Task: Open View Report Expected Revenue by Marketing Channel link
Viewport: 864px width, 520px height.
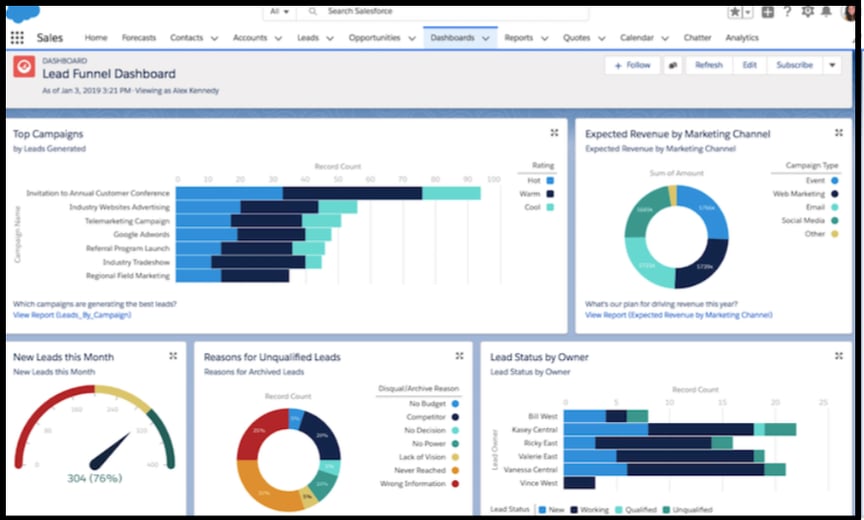Action: [678, 315]
